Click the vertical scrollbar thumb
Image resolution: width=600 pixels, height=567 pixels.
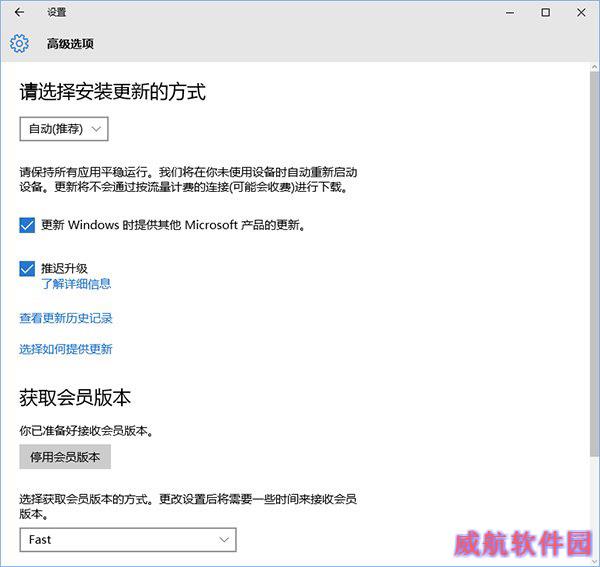coord(594,263)
